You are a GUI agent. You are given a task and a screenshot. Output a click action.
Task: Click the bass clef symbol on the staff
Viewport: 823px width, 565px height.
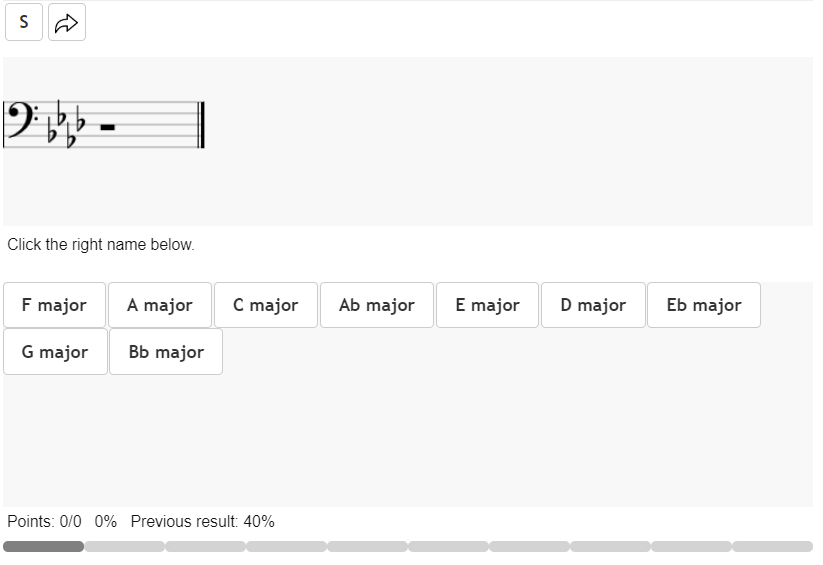tap(17, 122)
